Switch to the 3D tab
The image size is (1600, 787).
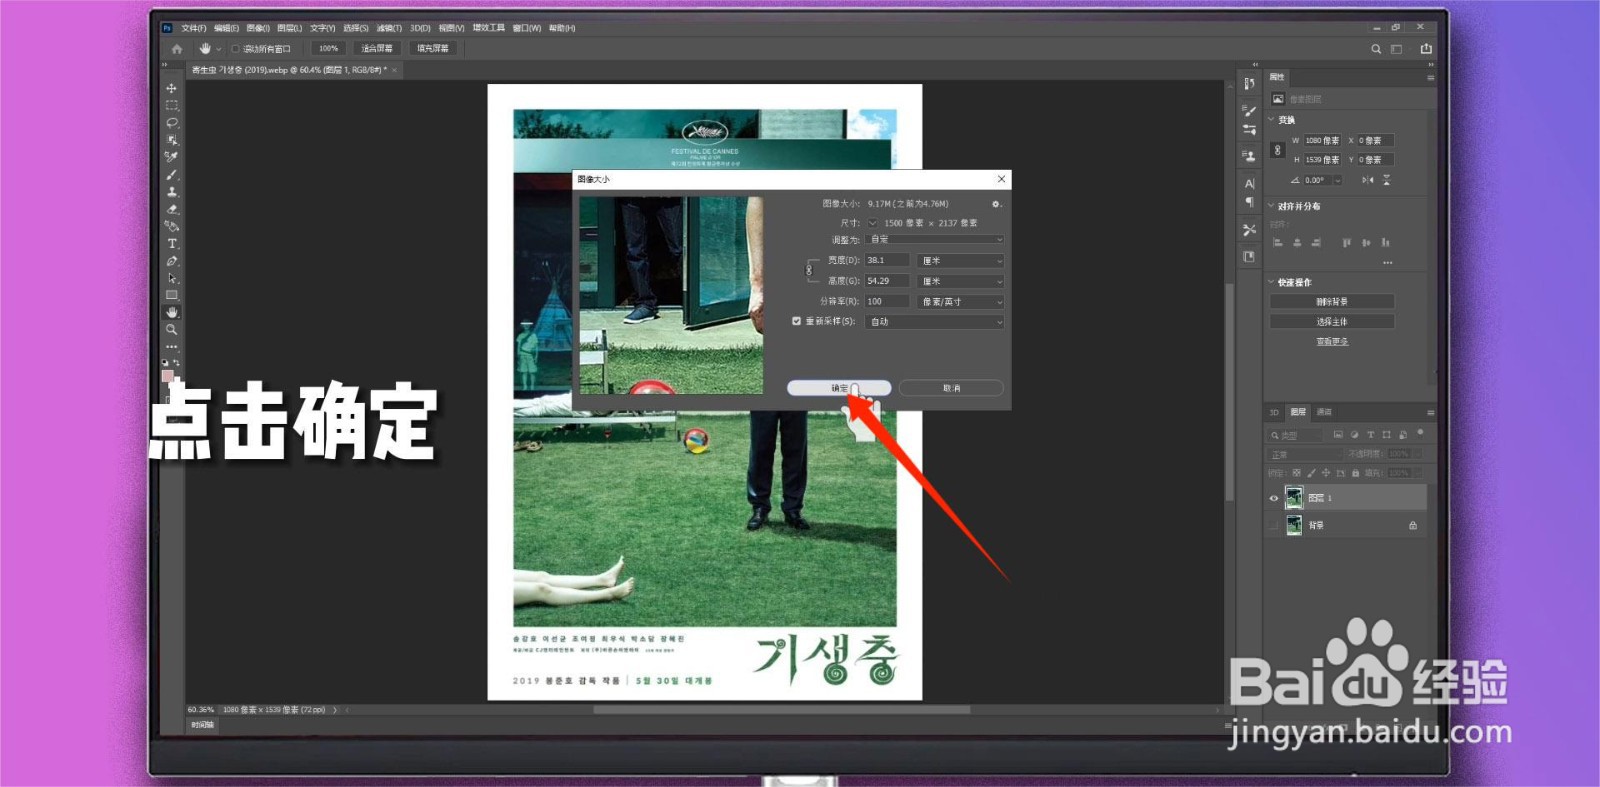[1274, 412]
